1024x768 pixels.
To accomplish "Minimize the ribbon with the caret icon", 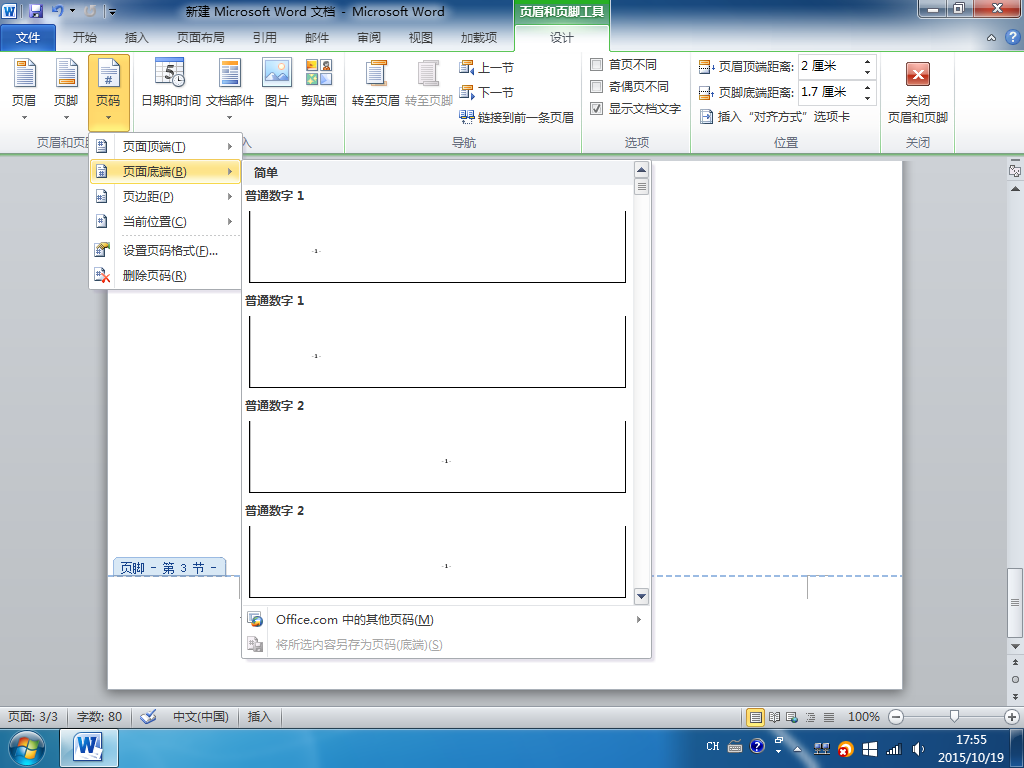I will point(991,38).
